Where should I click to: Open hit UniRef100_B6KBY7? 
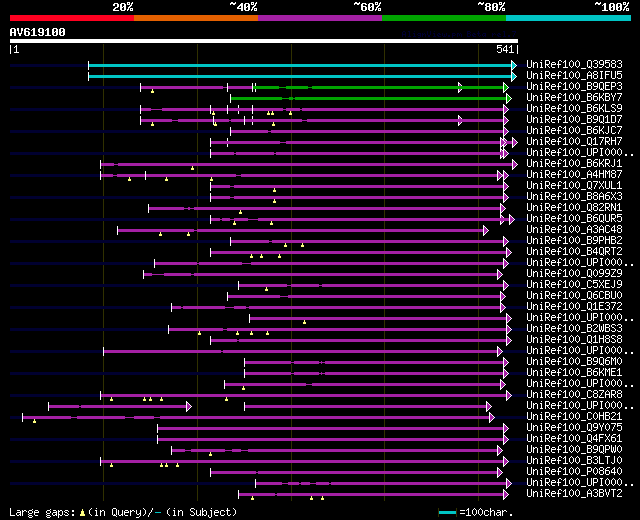tap(574, 98)
